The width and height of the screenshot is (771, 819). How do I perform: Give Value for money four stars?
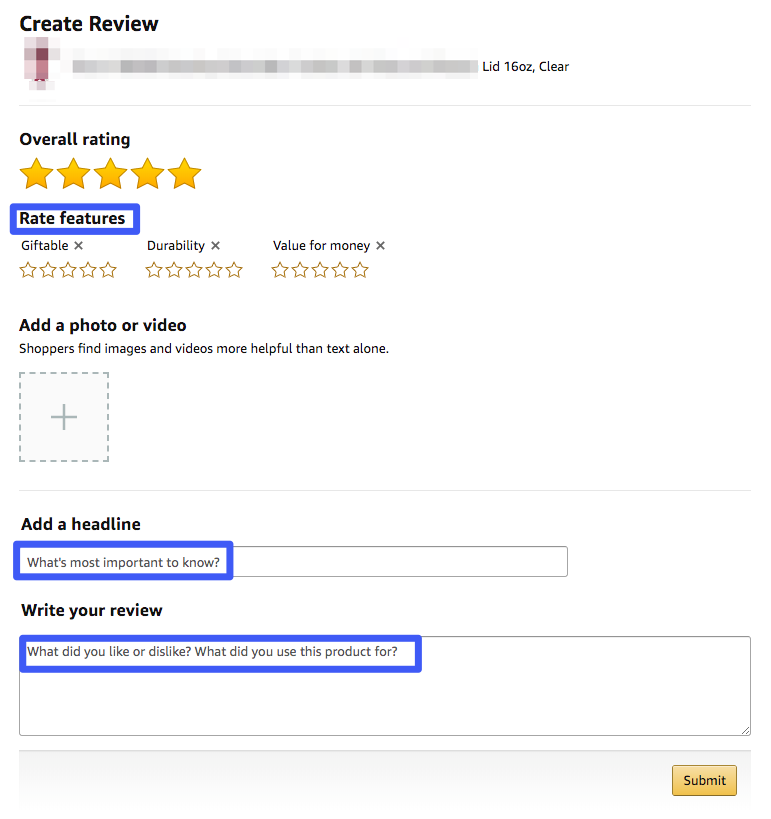click(x=340, y=270)
